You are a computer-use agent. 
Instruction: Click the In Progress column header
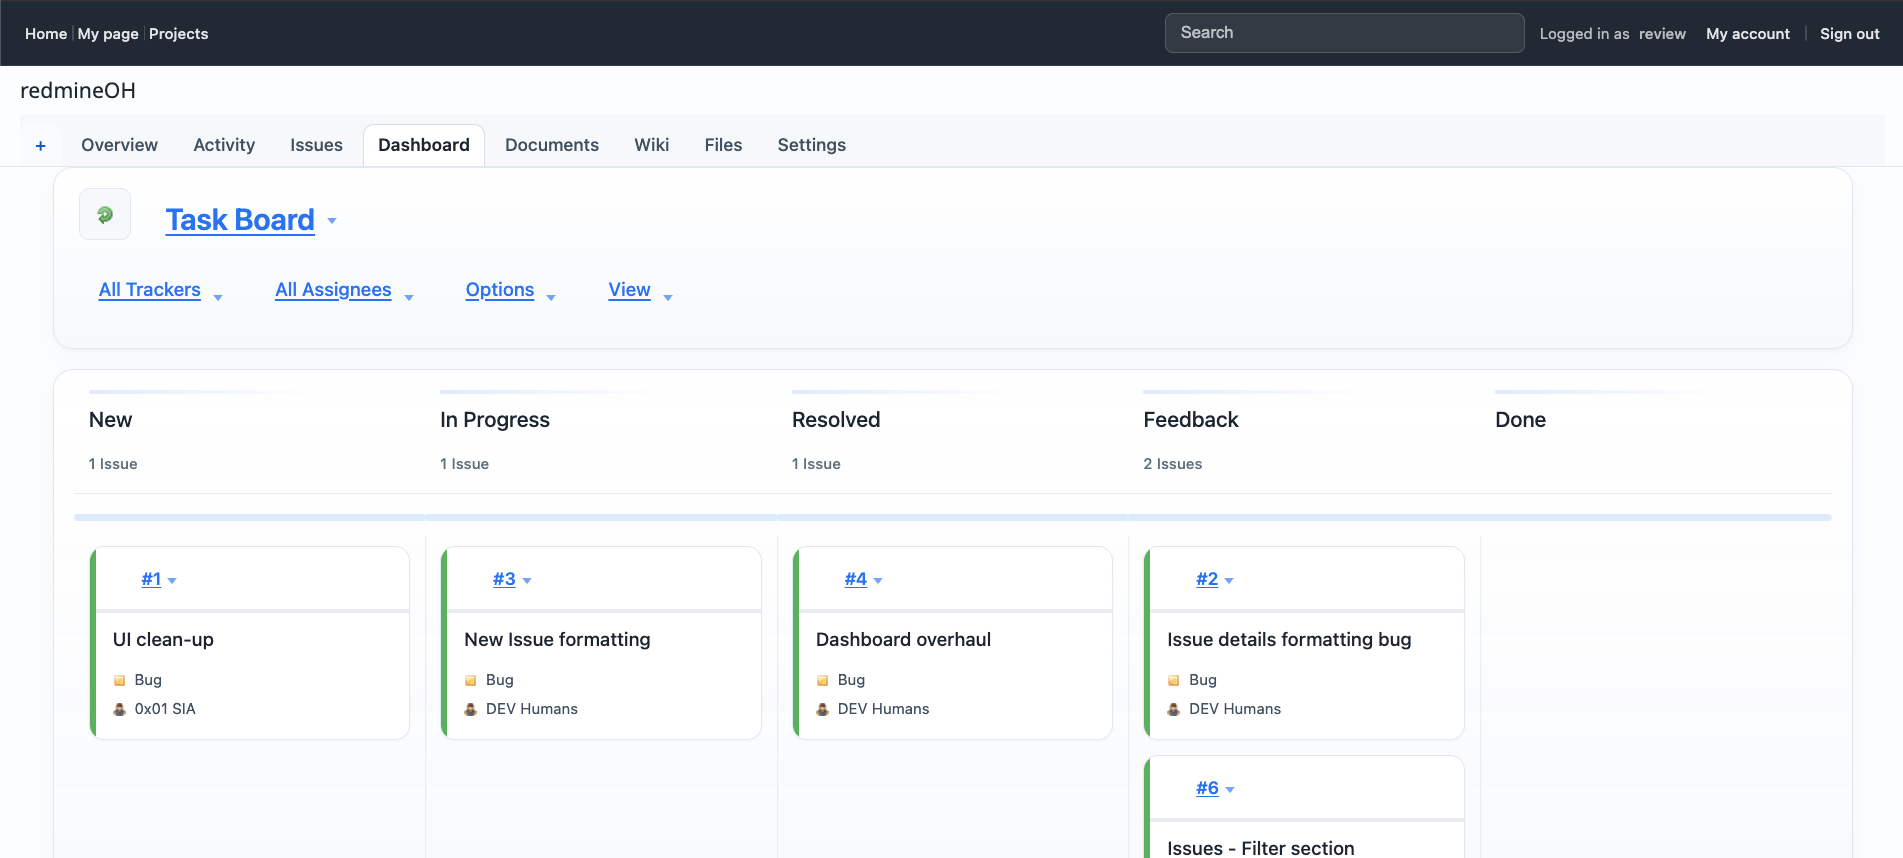pos(495,420)
